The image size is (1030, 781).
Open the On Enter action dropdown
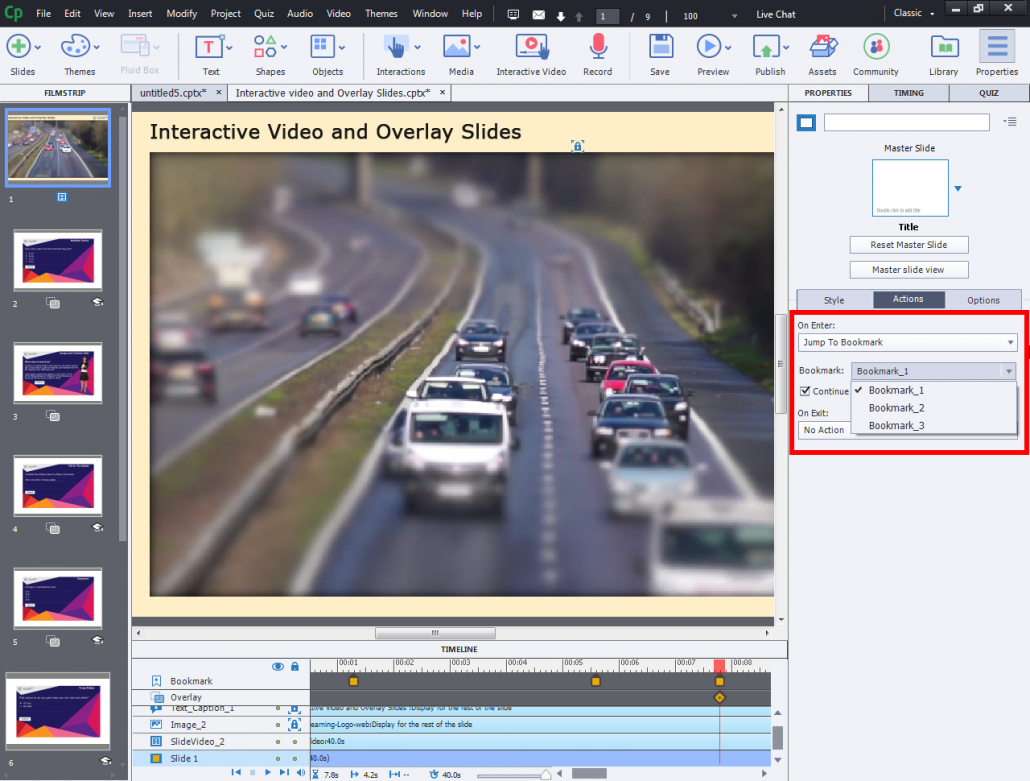[906, 342]
